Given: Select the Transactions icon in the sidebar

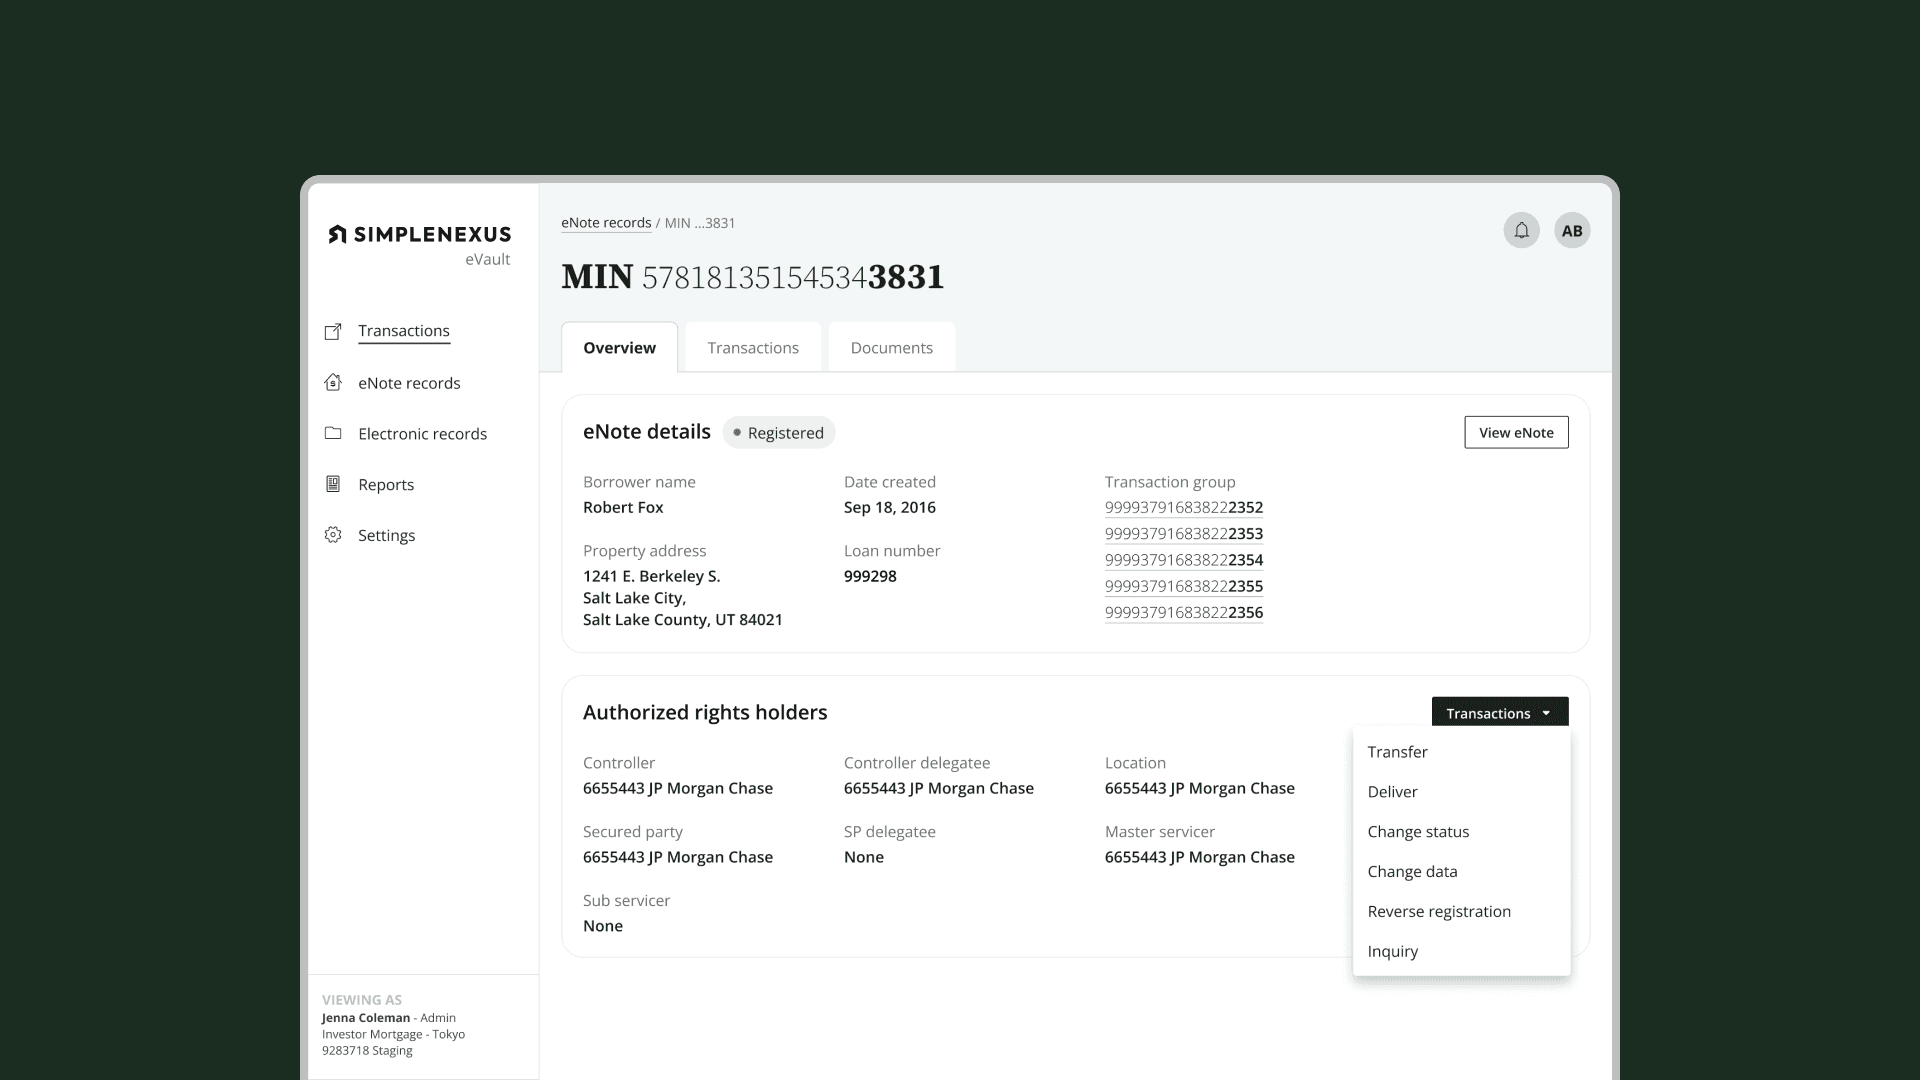Looking at the screenshot, I should 334,330.
